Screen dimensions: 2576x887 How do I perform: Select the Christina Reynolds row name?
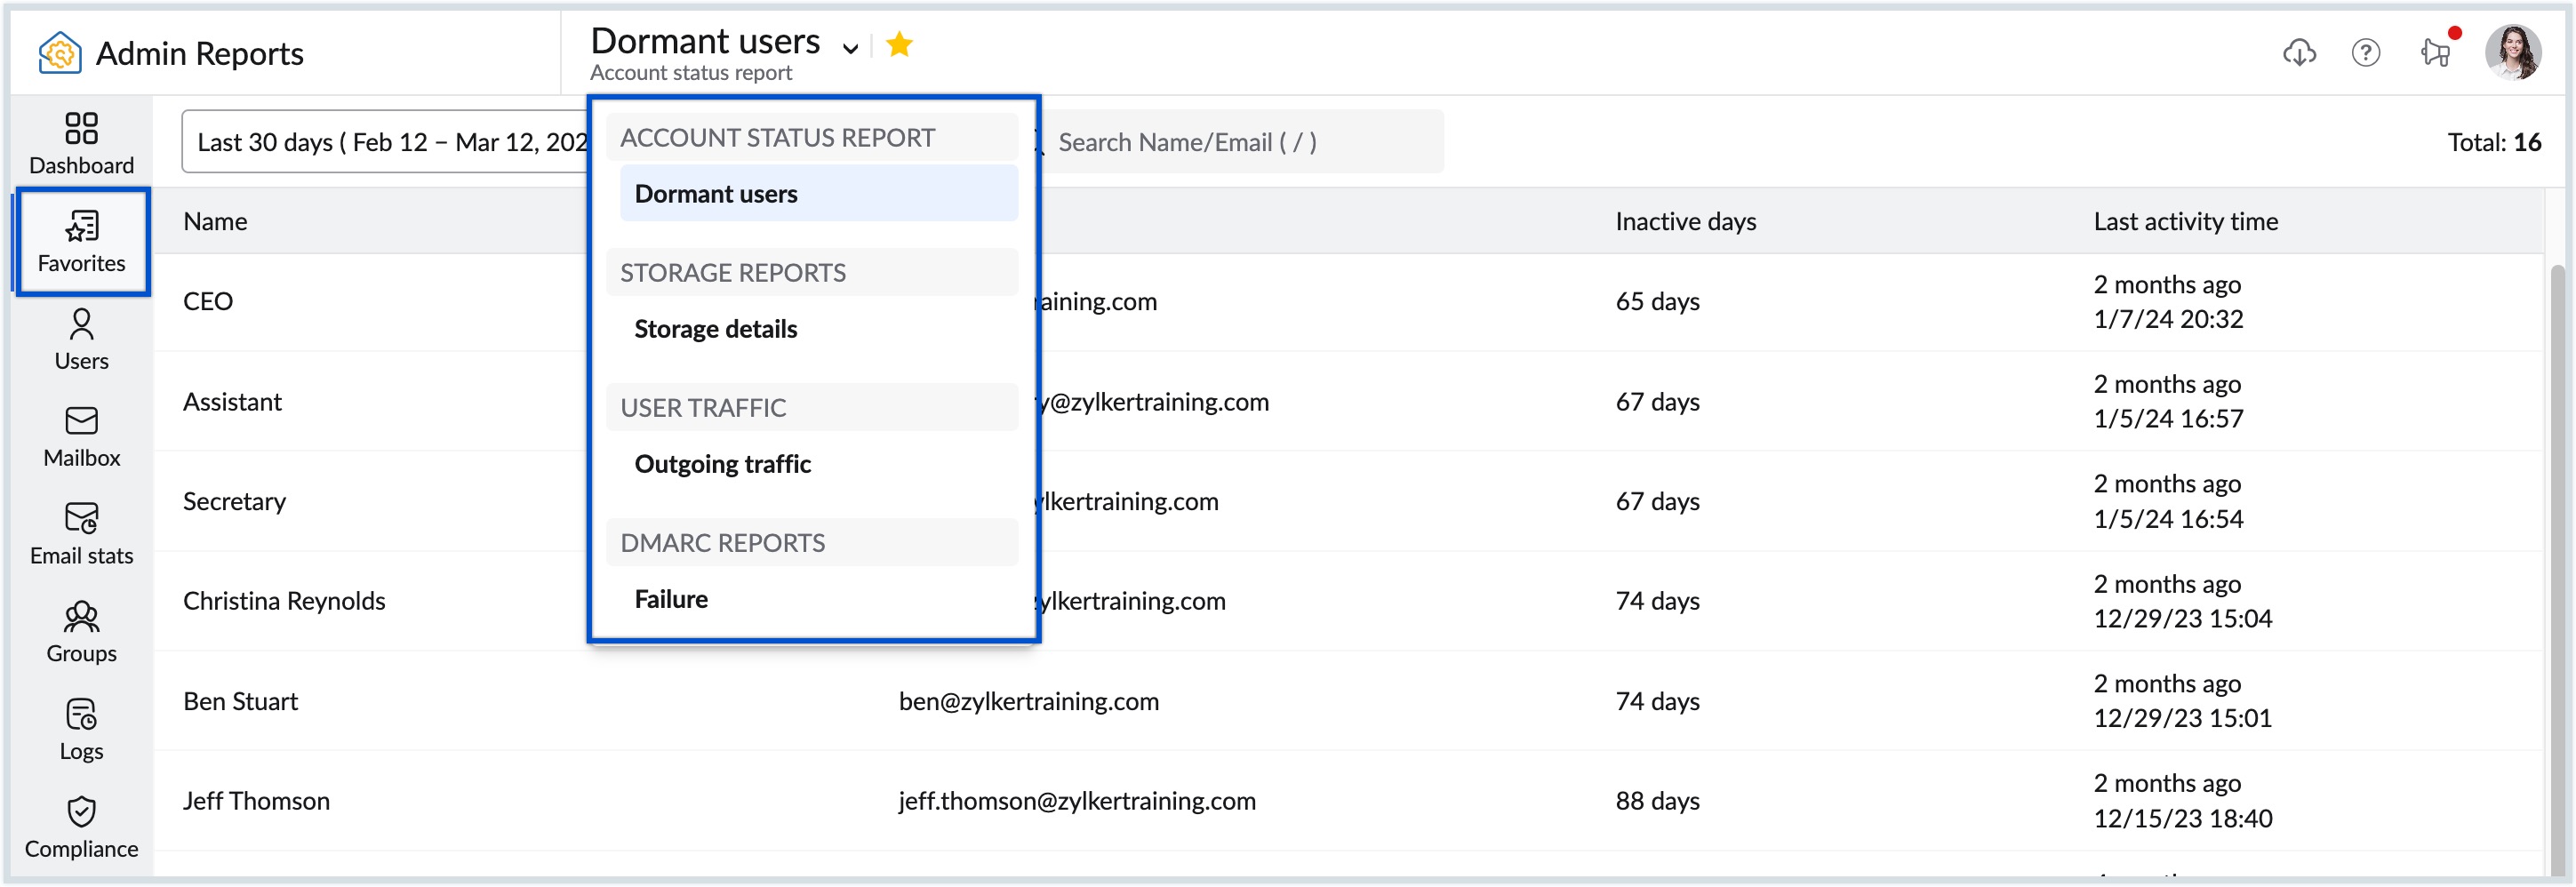coord(284,600)
